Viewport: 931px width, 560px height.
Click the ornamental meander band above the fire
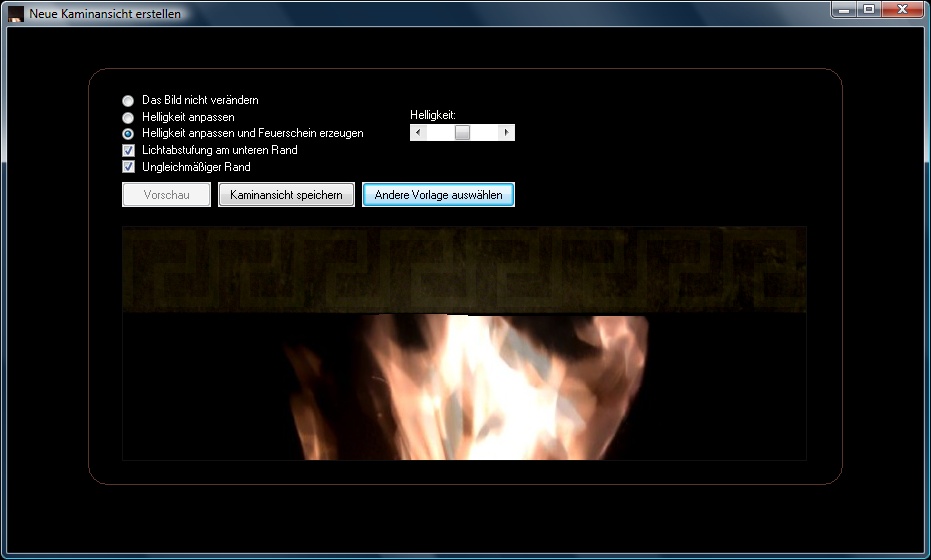click(x=464, y=268)
